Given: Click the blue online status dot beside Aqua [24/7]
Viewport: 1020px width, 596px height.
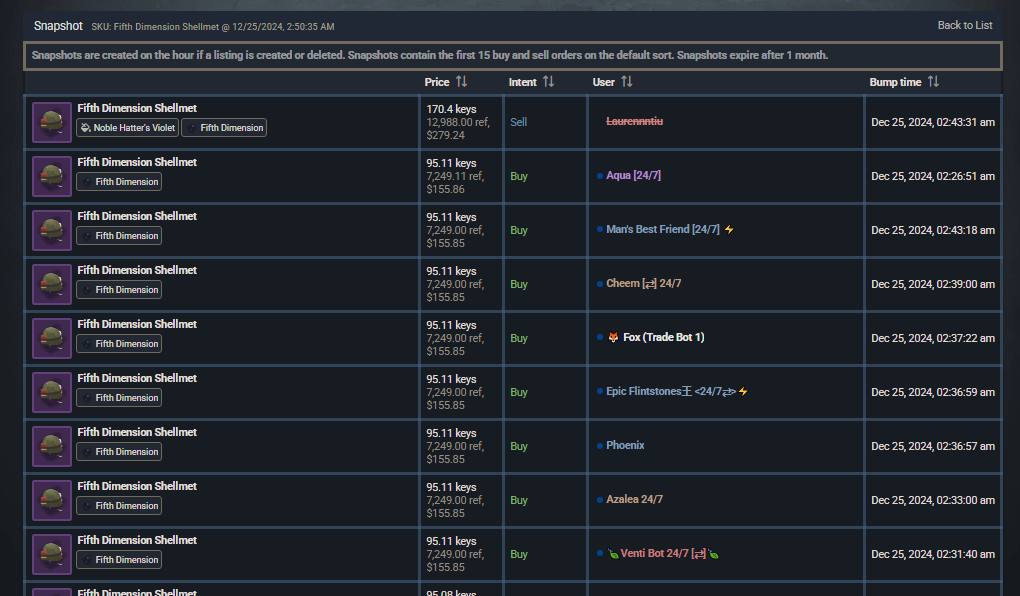Looking at the screenshot, I should [x=599, y=176].
